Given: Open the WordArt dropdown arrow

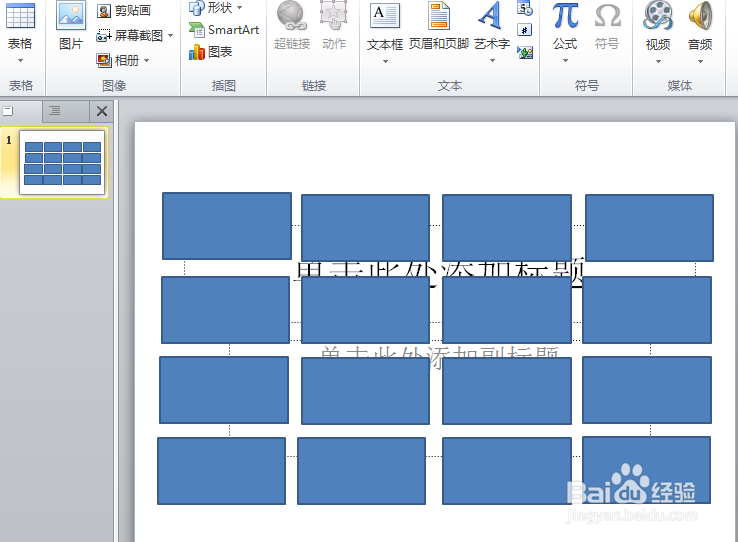Looking at the screenshot, I should click(492, 61).
